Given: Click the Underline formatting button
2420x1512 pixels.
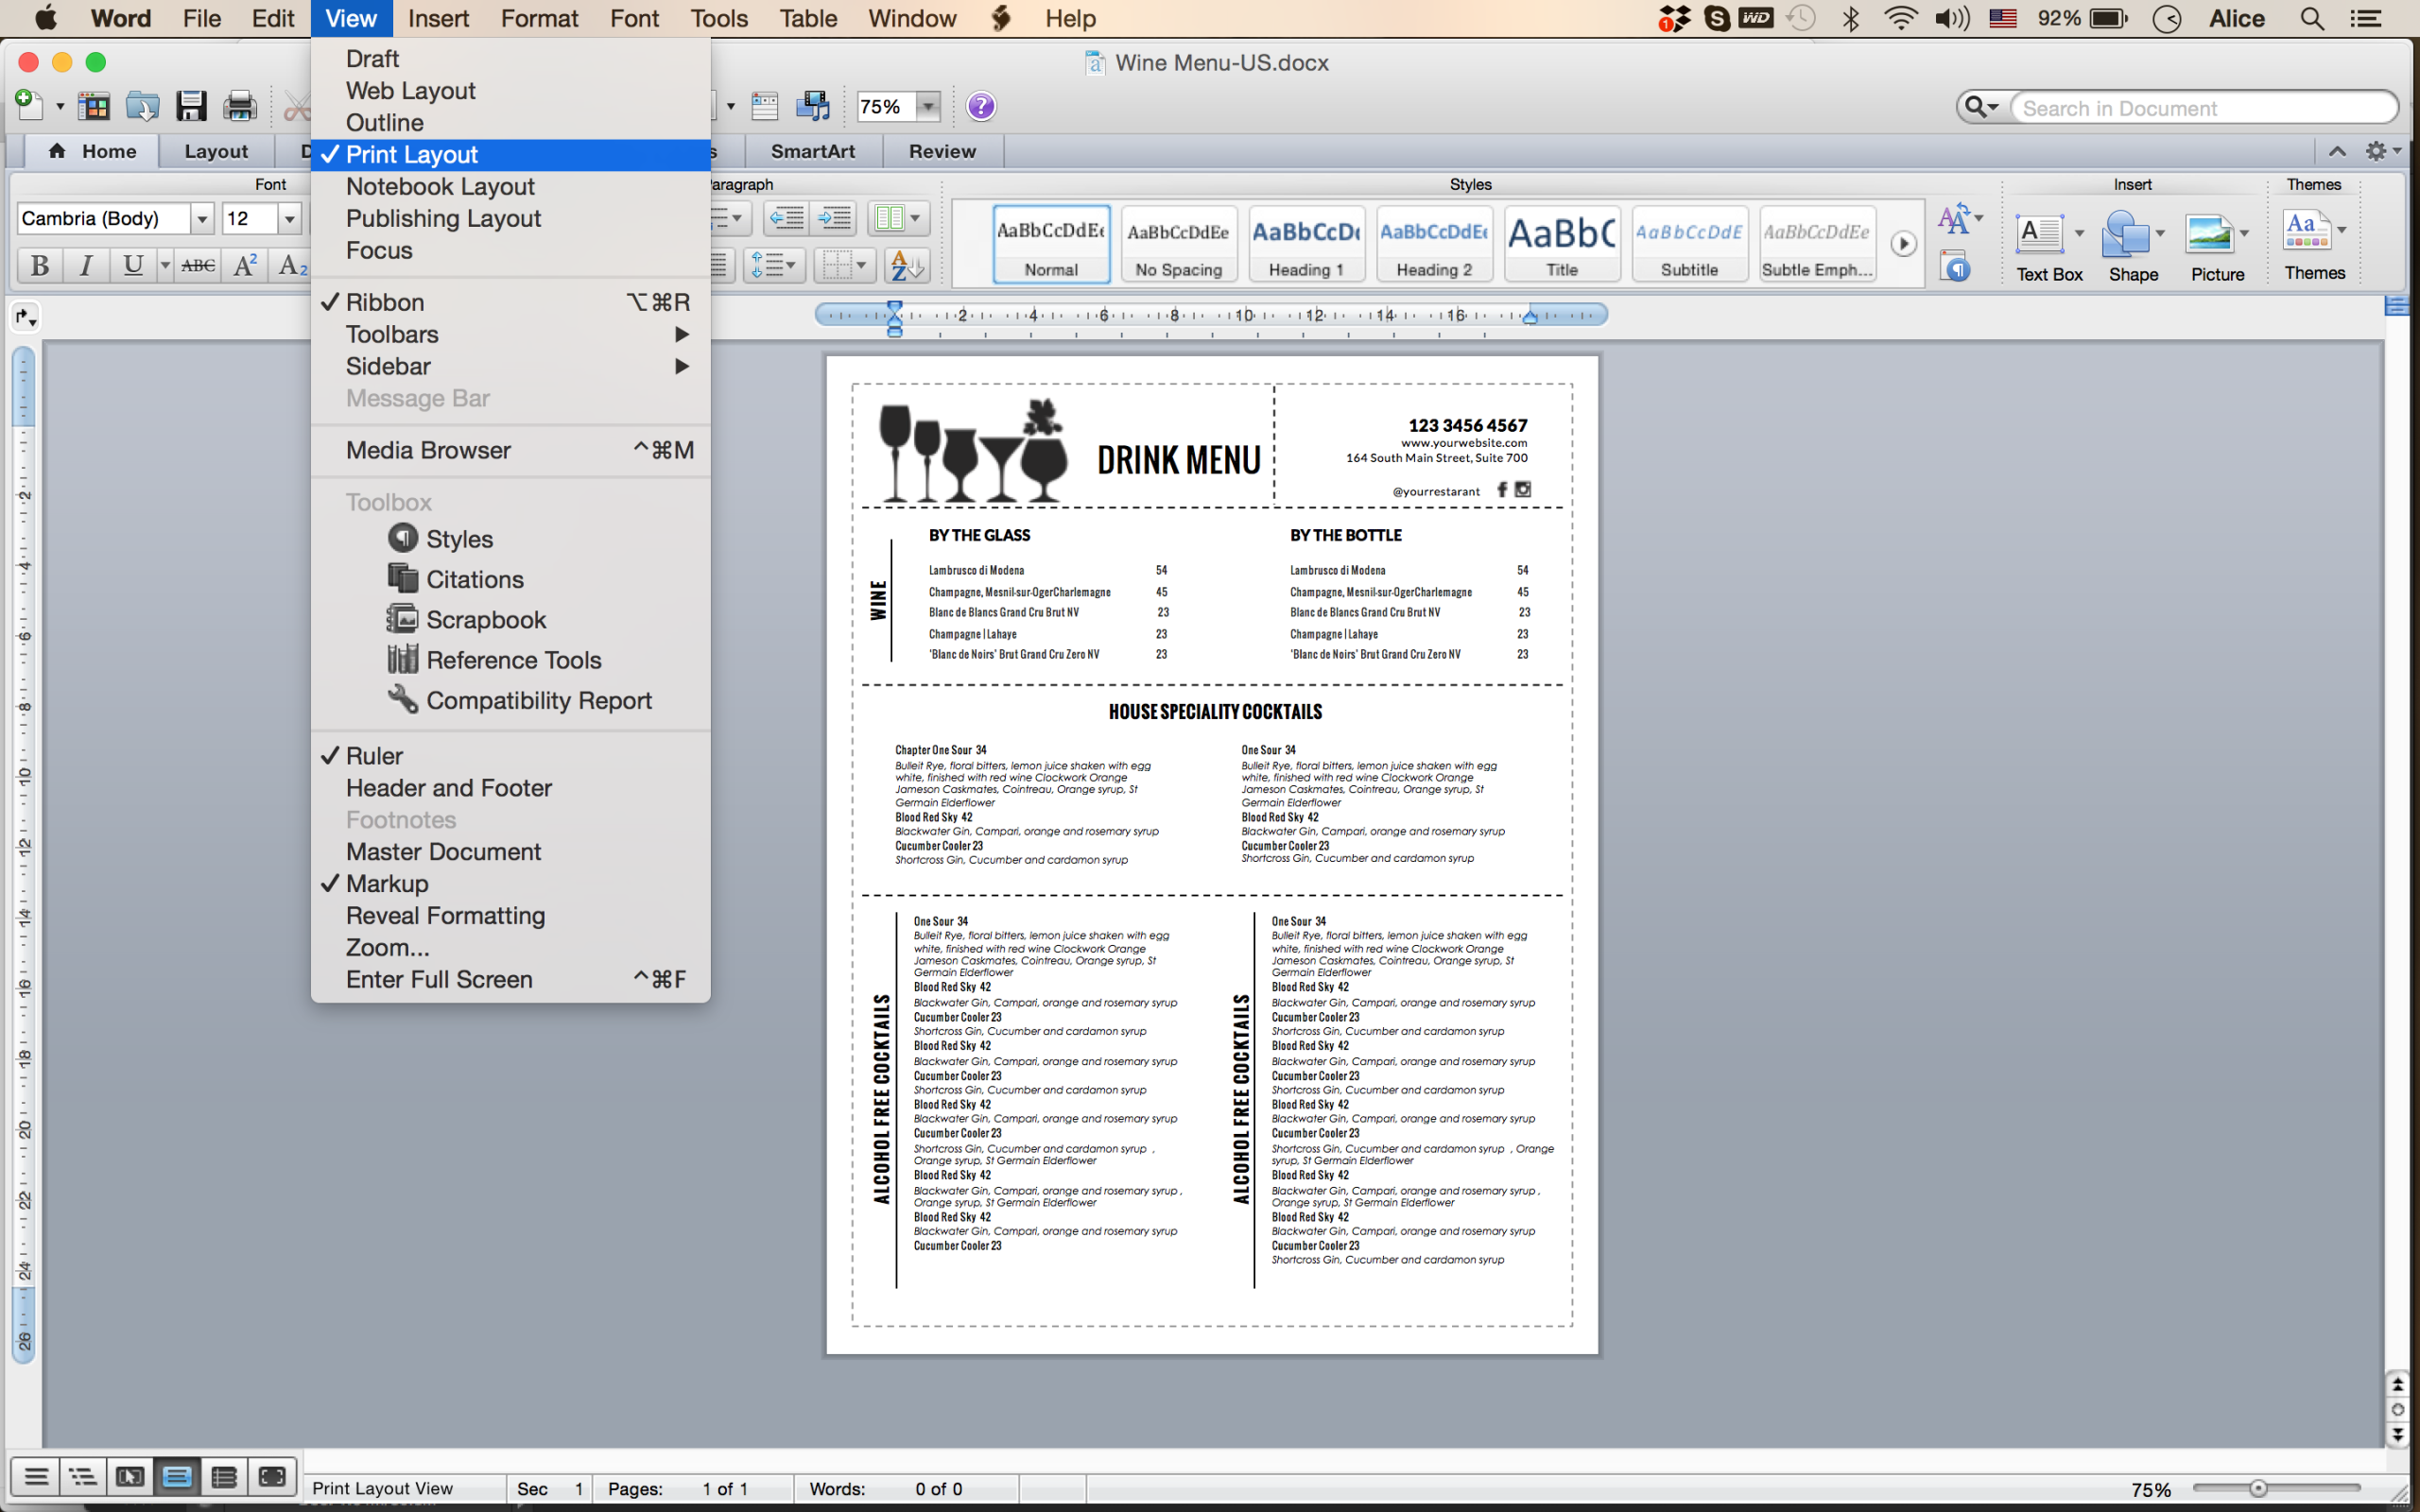Looking at the screenshot, I should click(x=132, y=265).
